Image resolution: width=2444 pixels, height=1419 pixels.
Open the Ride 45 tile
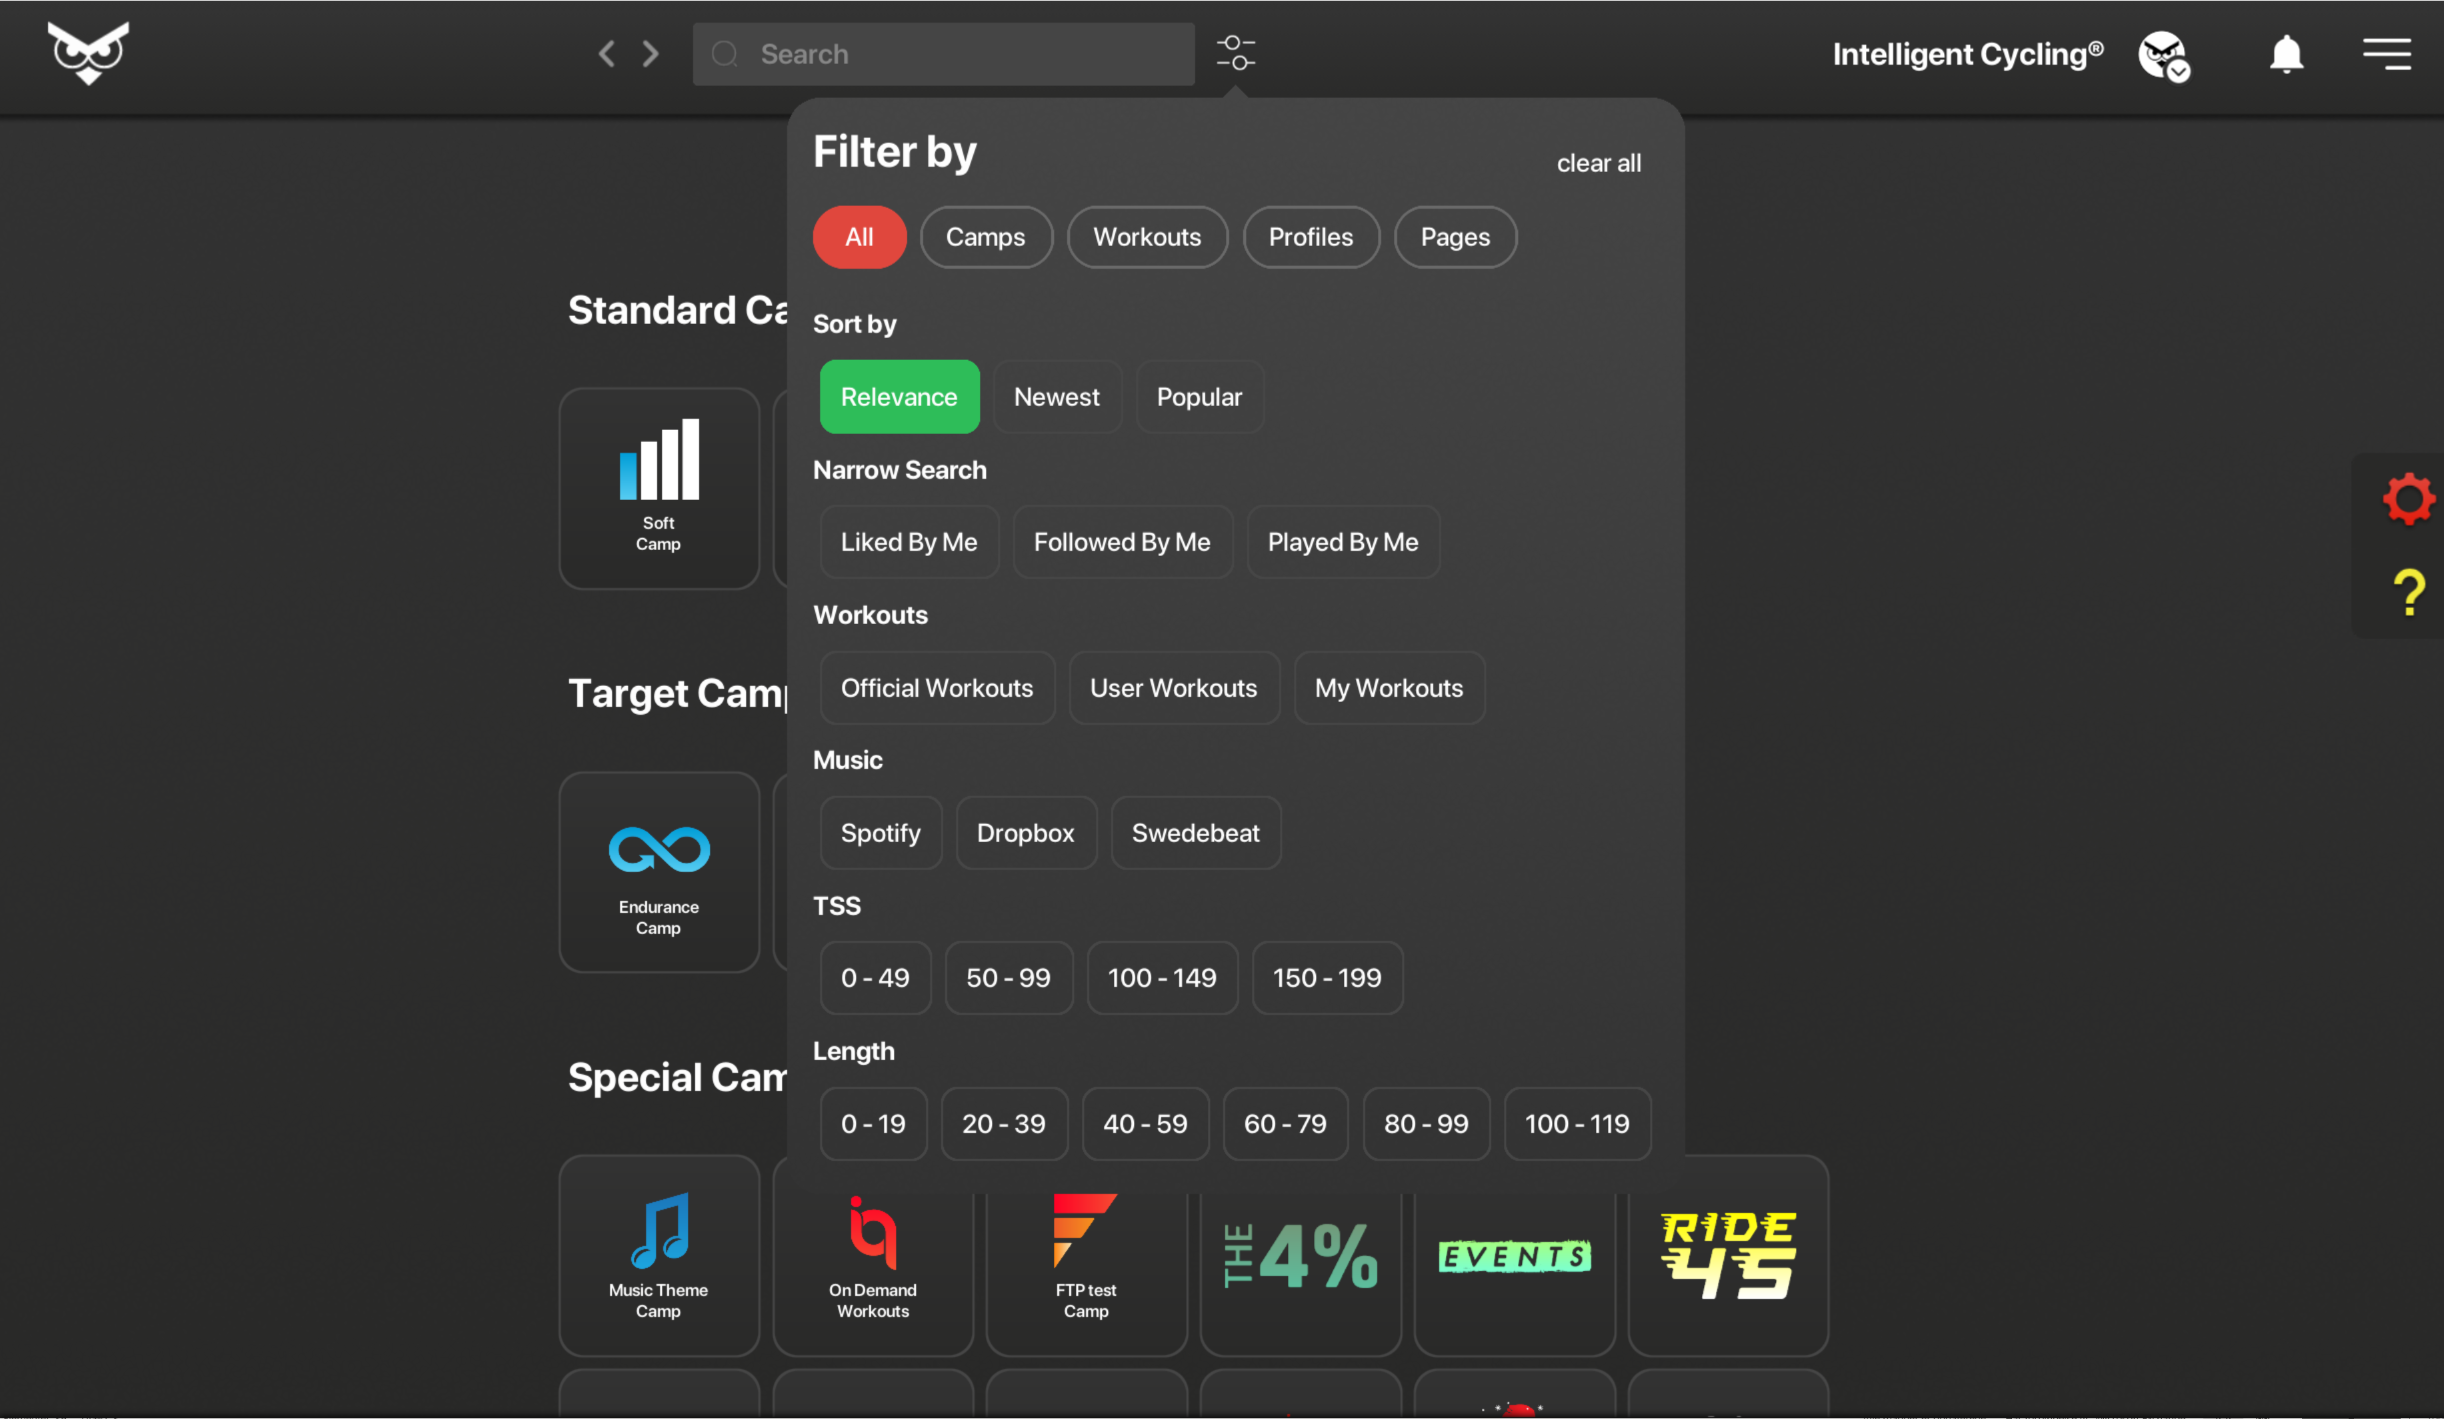pos(1729,1256)
